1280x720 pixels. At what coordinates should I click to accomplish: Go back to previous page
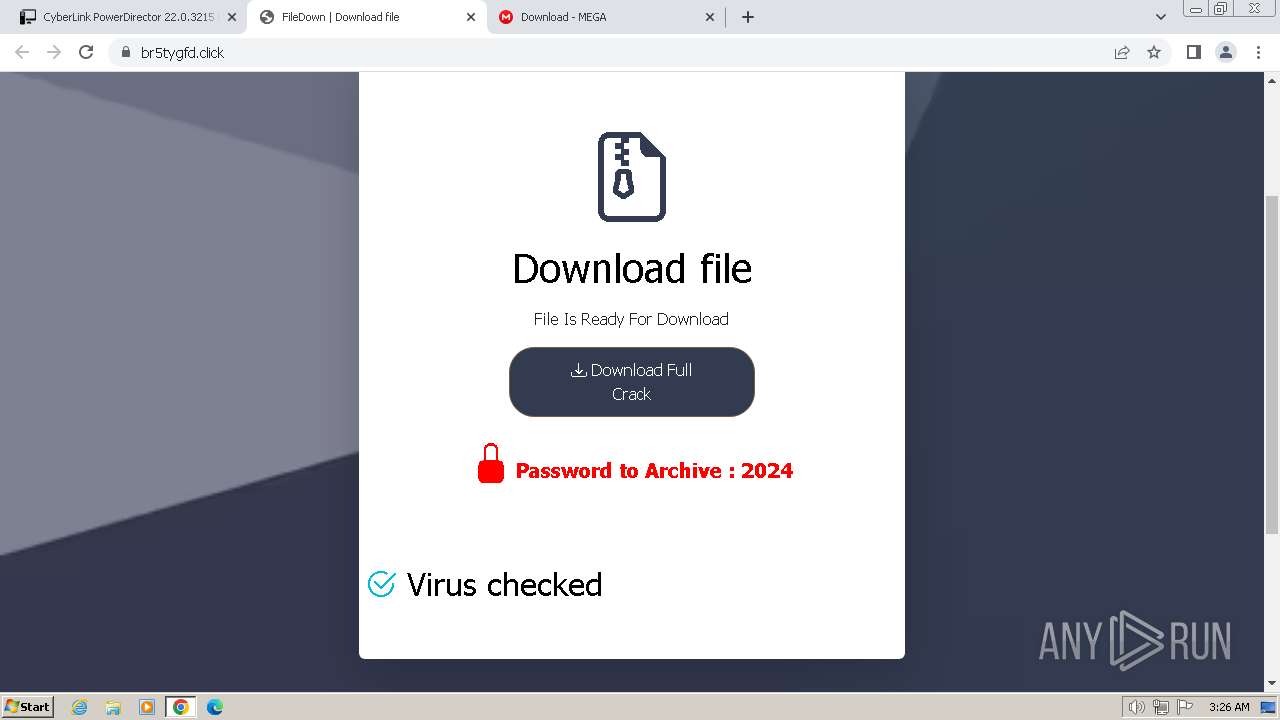click(x=22, y=52)
